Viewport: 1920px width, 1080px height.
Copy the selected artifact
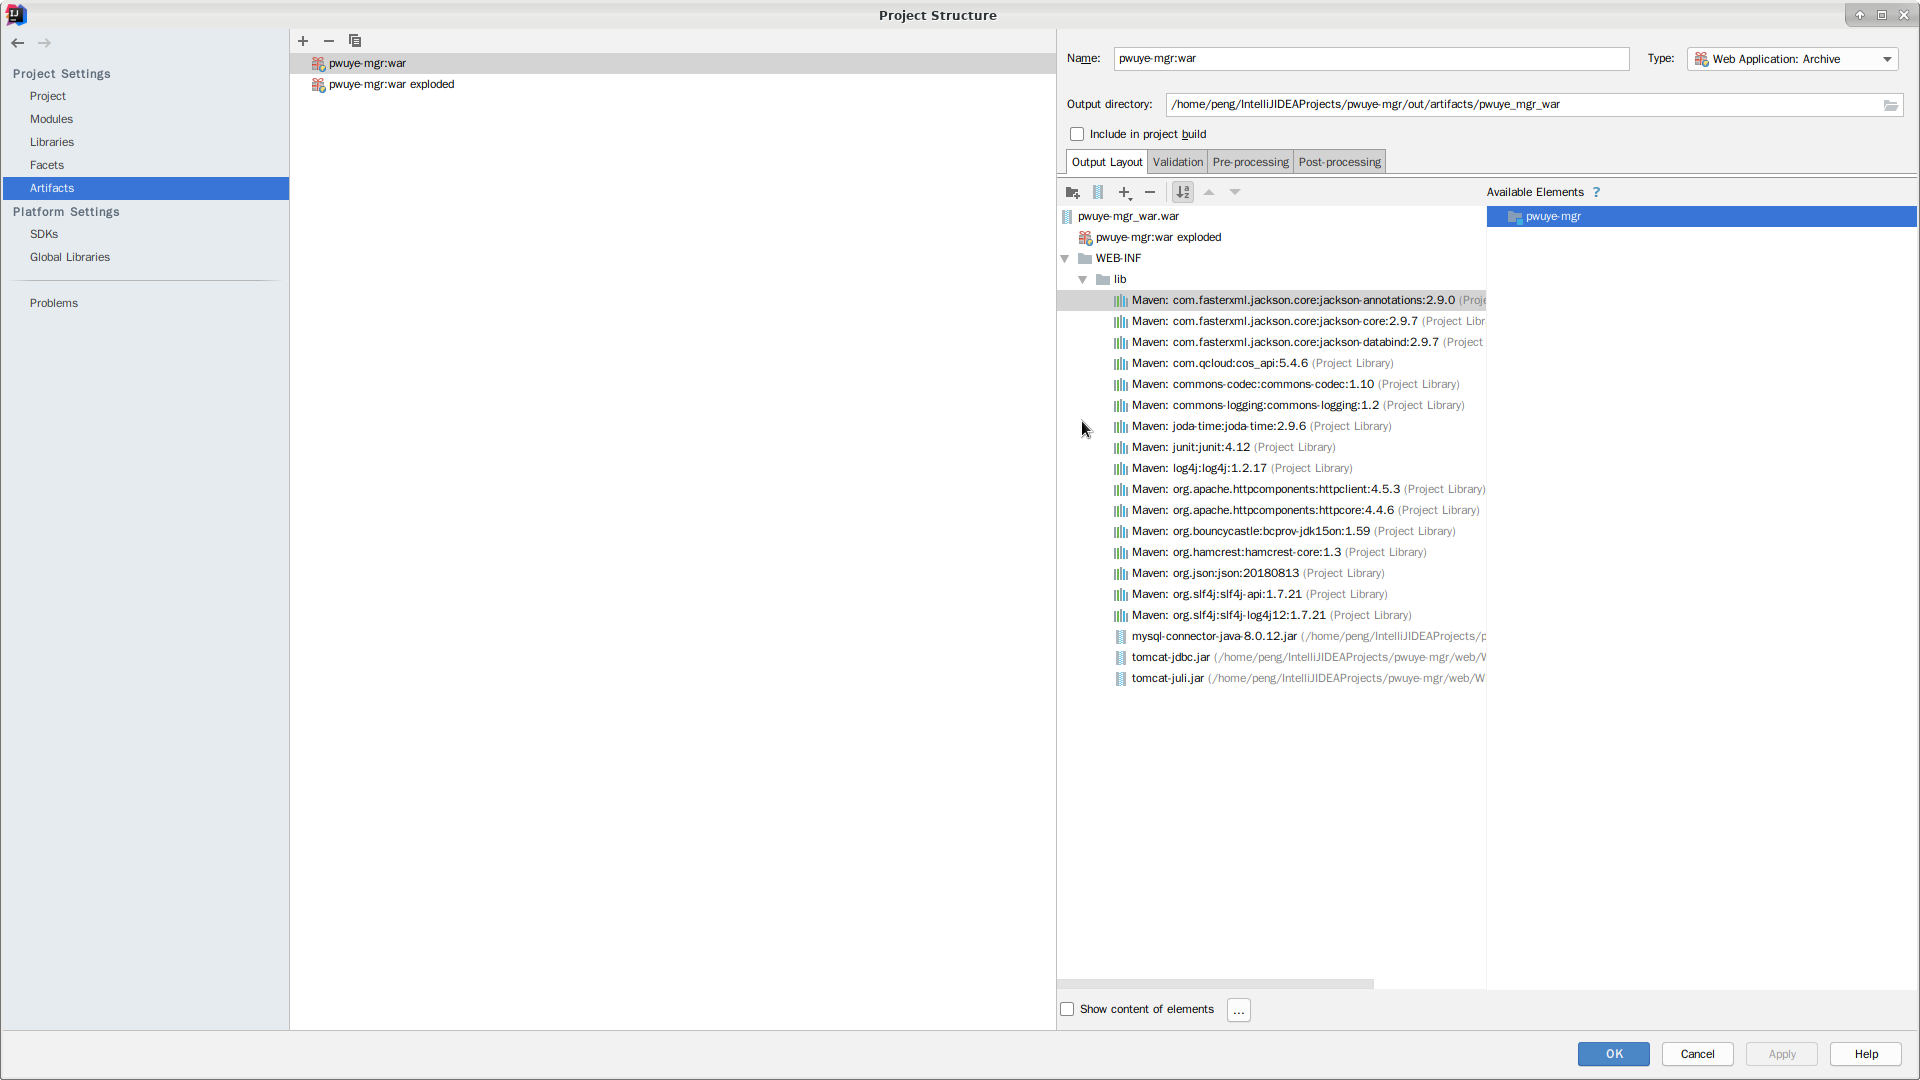tap(355, 41)
